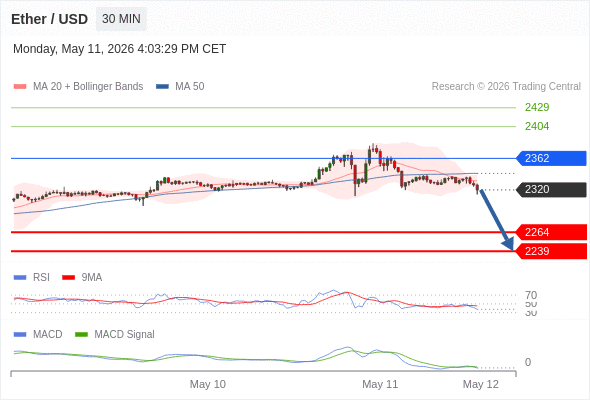Click the Research © 2026 Trading Central credit
This screenshot has width=590, height=400.
click(x=506, y=87)
